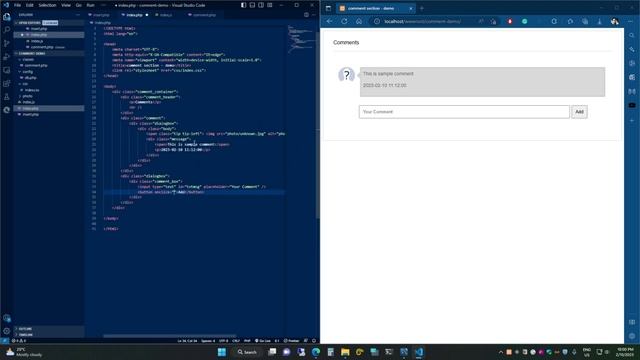Open the Explorer view in the activity bar
The image size is (640, 360).
[x=7, y=17]
